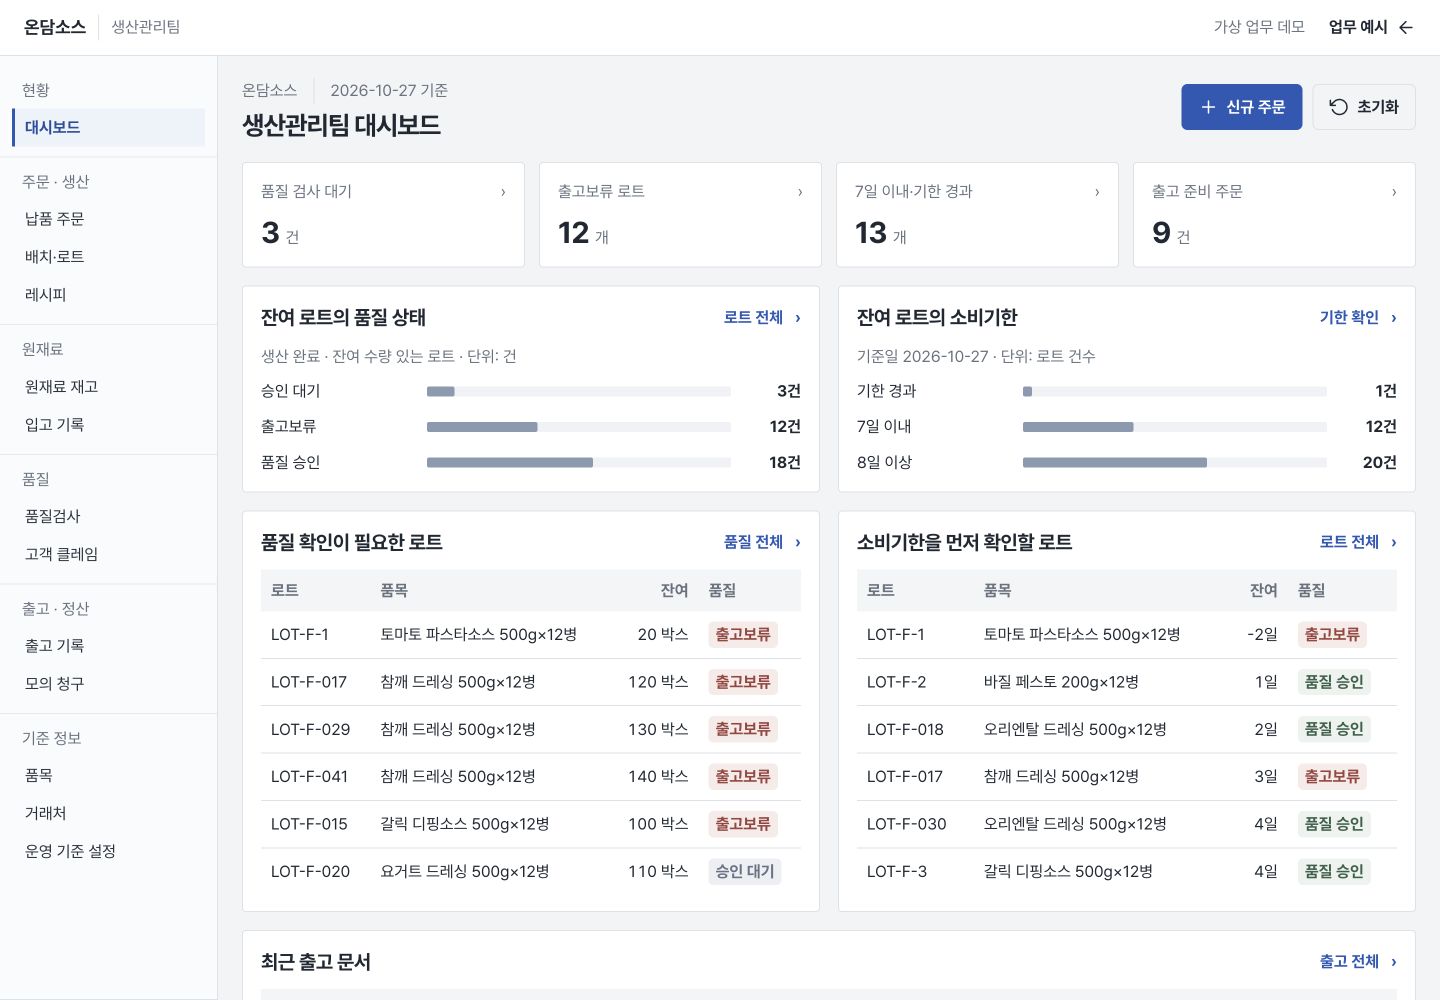
Task: Click the -2일 remaining days cell
Action: [1262, 635]
